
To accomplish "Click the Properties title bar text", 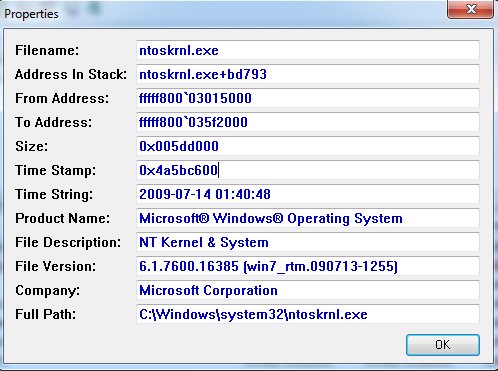I will 31,14.
